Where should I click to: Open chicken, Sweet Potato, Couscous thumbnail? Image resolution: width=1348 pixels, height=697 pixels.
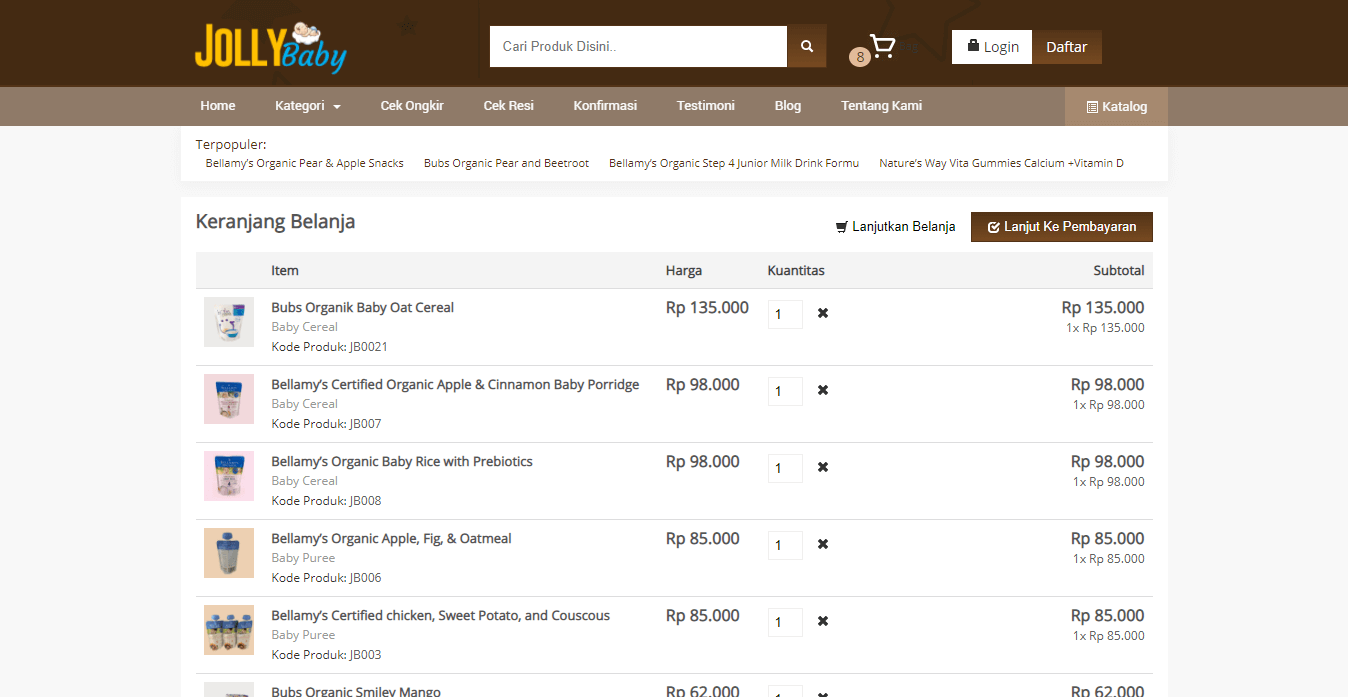coord(229,630)
